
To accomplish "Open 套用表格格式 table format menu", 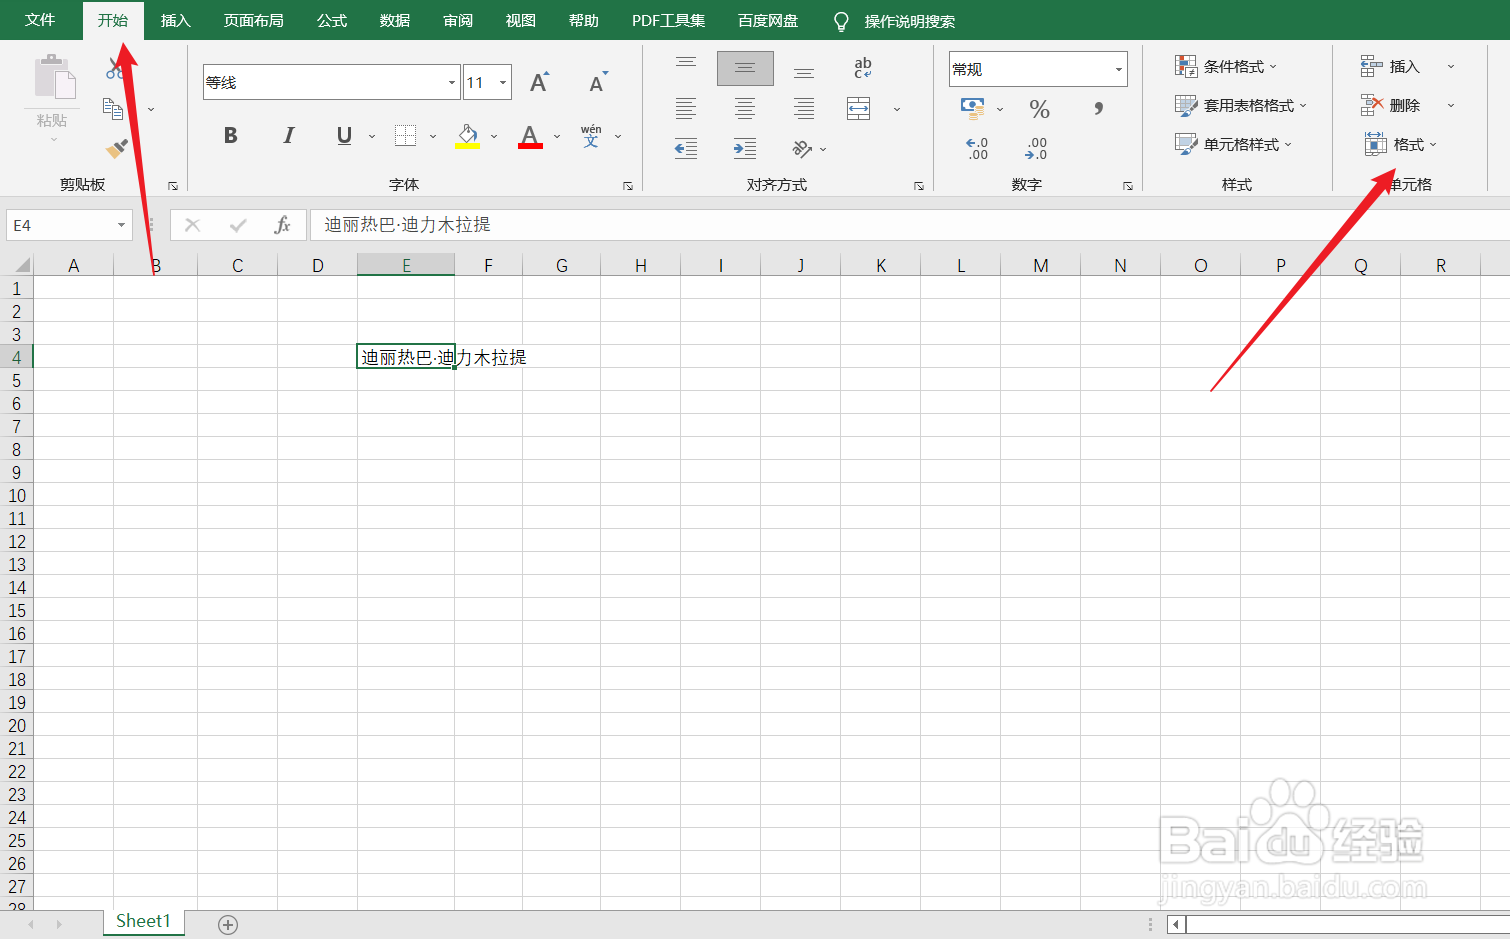I will pyautogui.click(x=1241, y=105).
